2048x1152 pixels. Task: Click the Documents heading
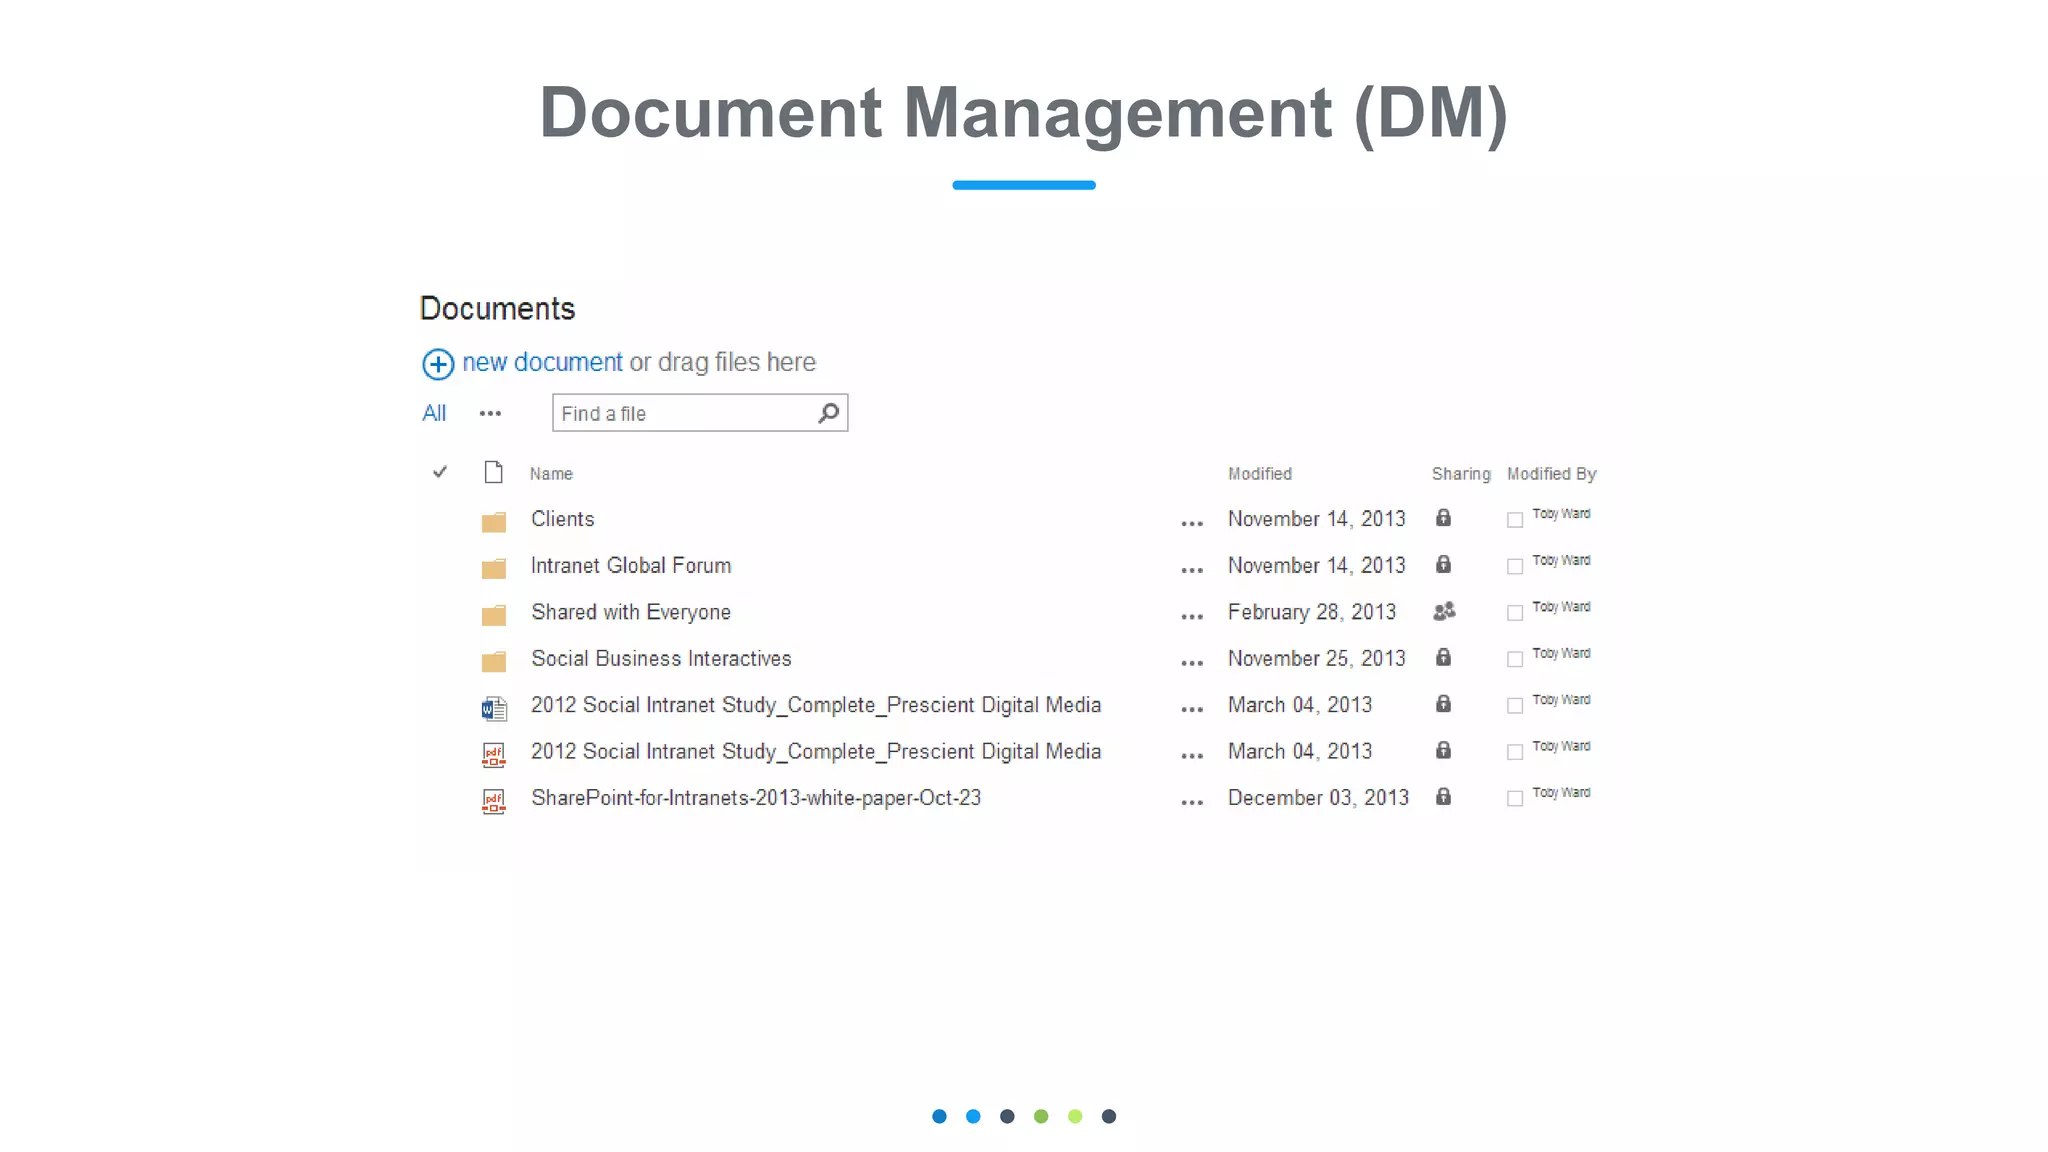pos(498,309)
